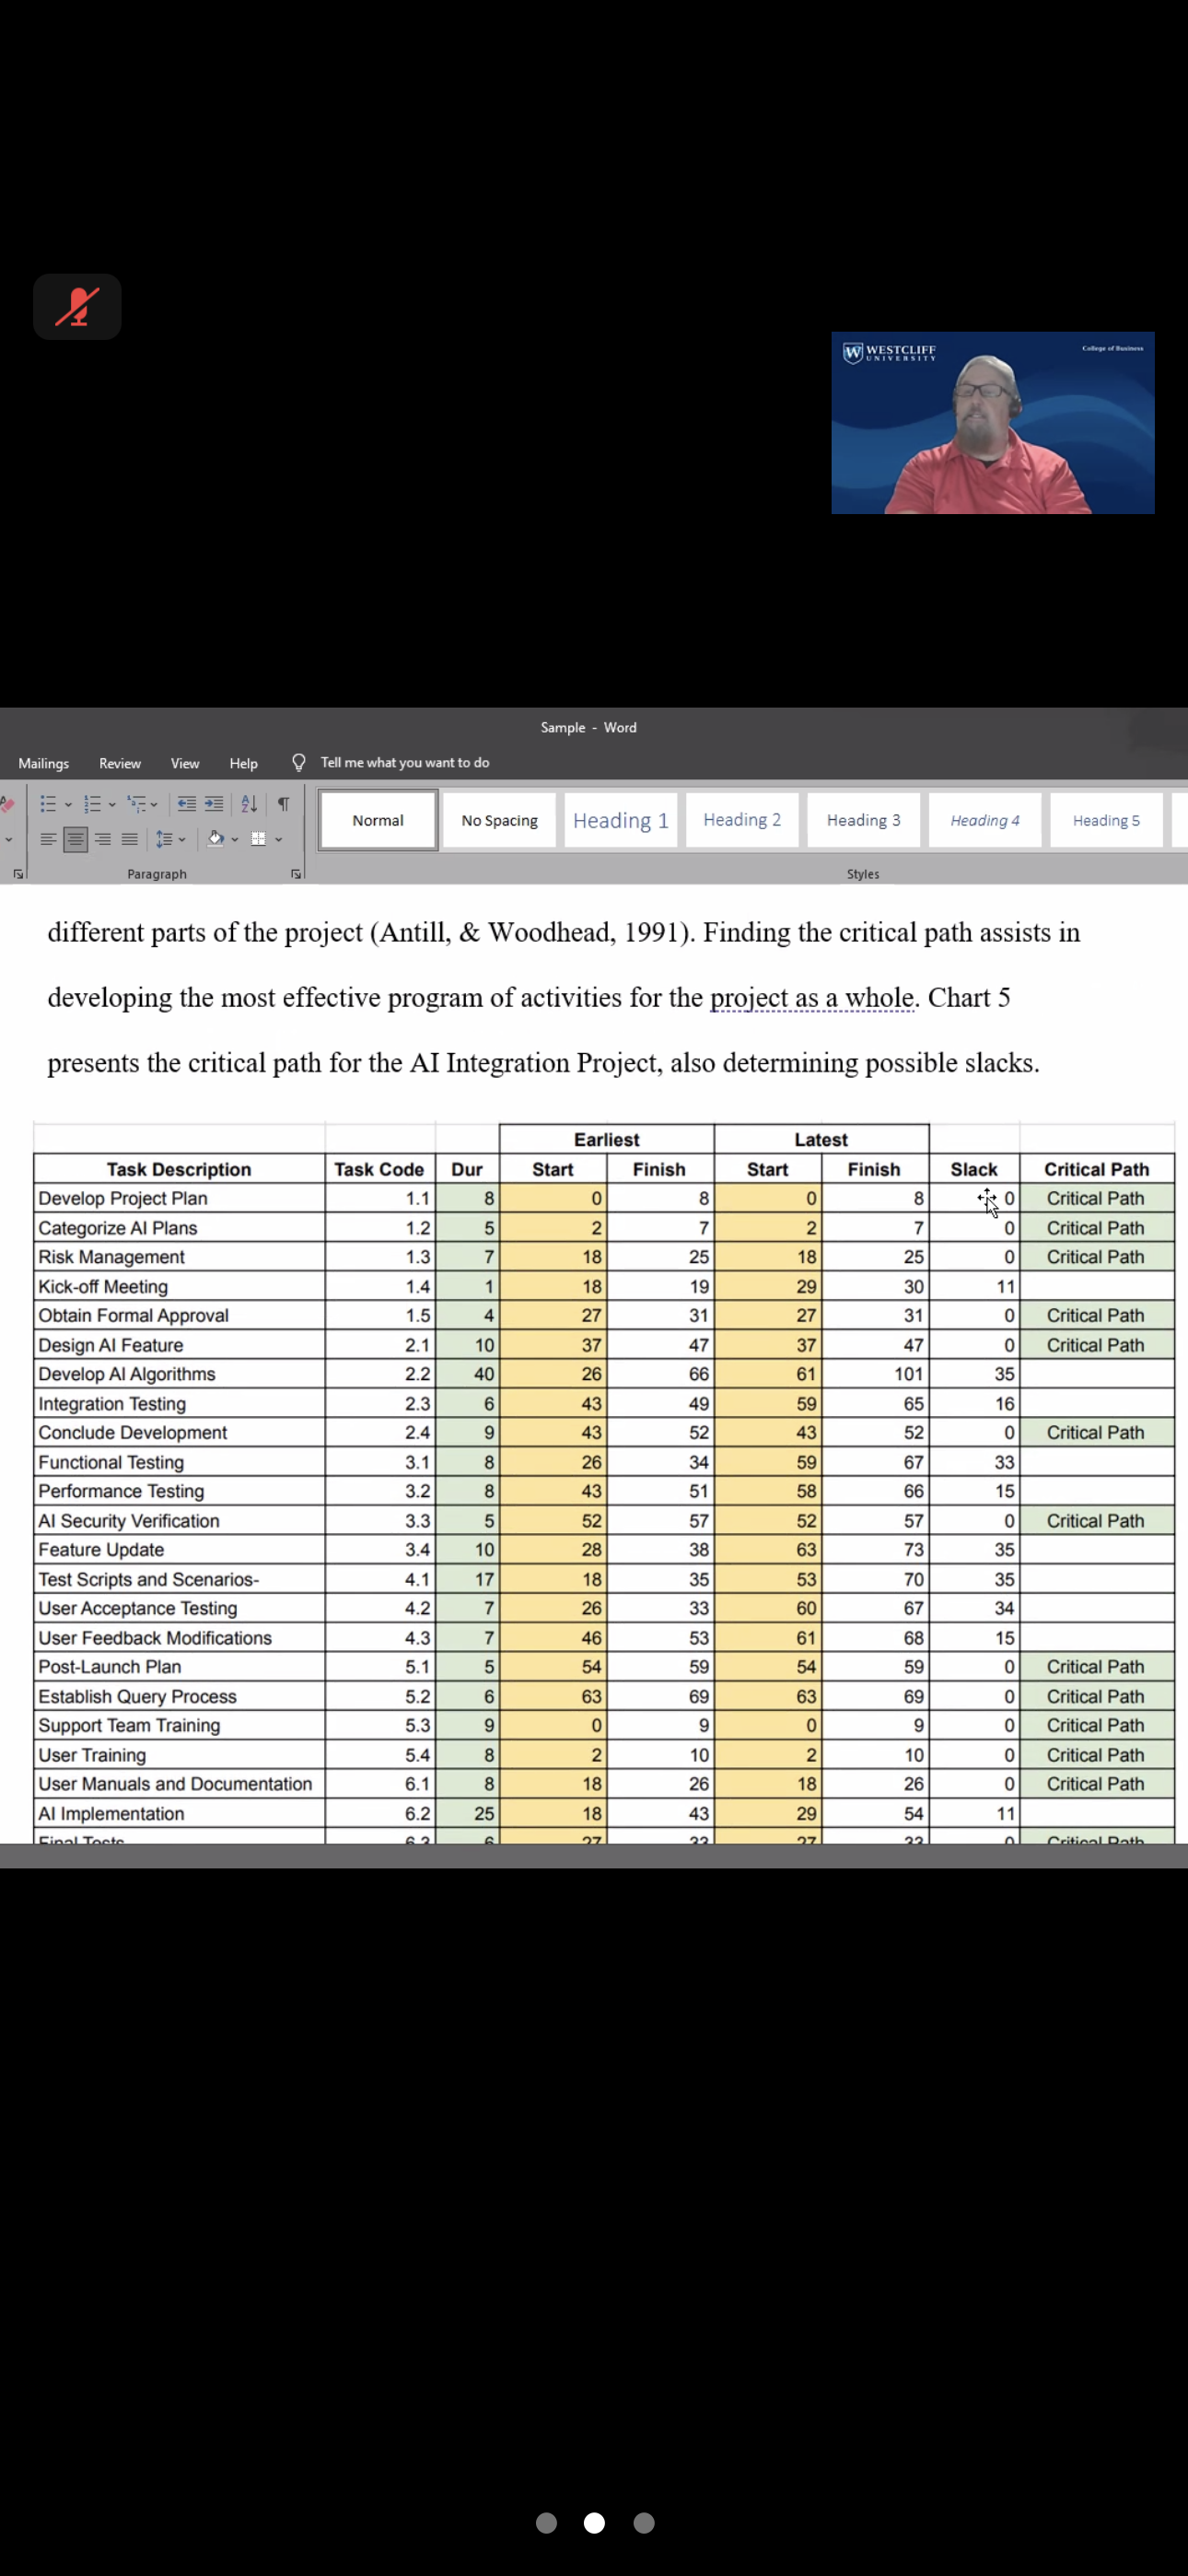The height and width of the screenshot is (2576, 1188).
Task: Expand numbering library dropdown arrow
Action: coord(112,805)
